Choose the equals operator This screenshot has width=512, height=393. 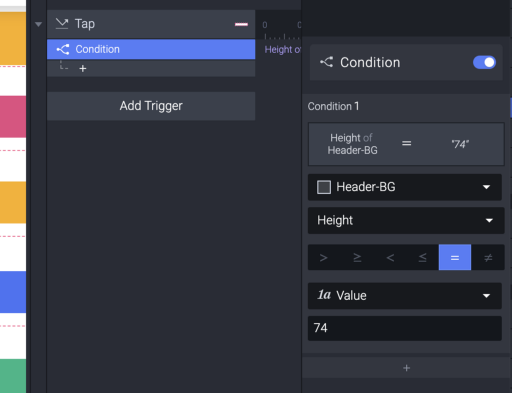455,257
